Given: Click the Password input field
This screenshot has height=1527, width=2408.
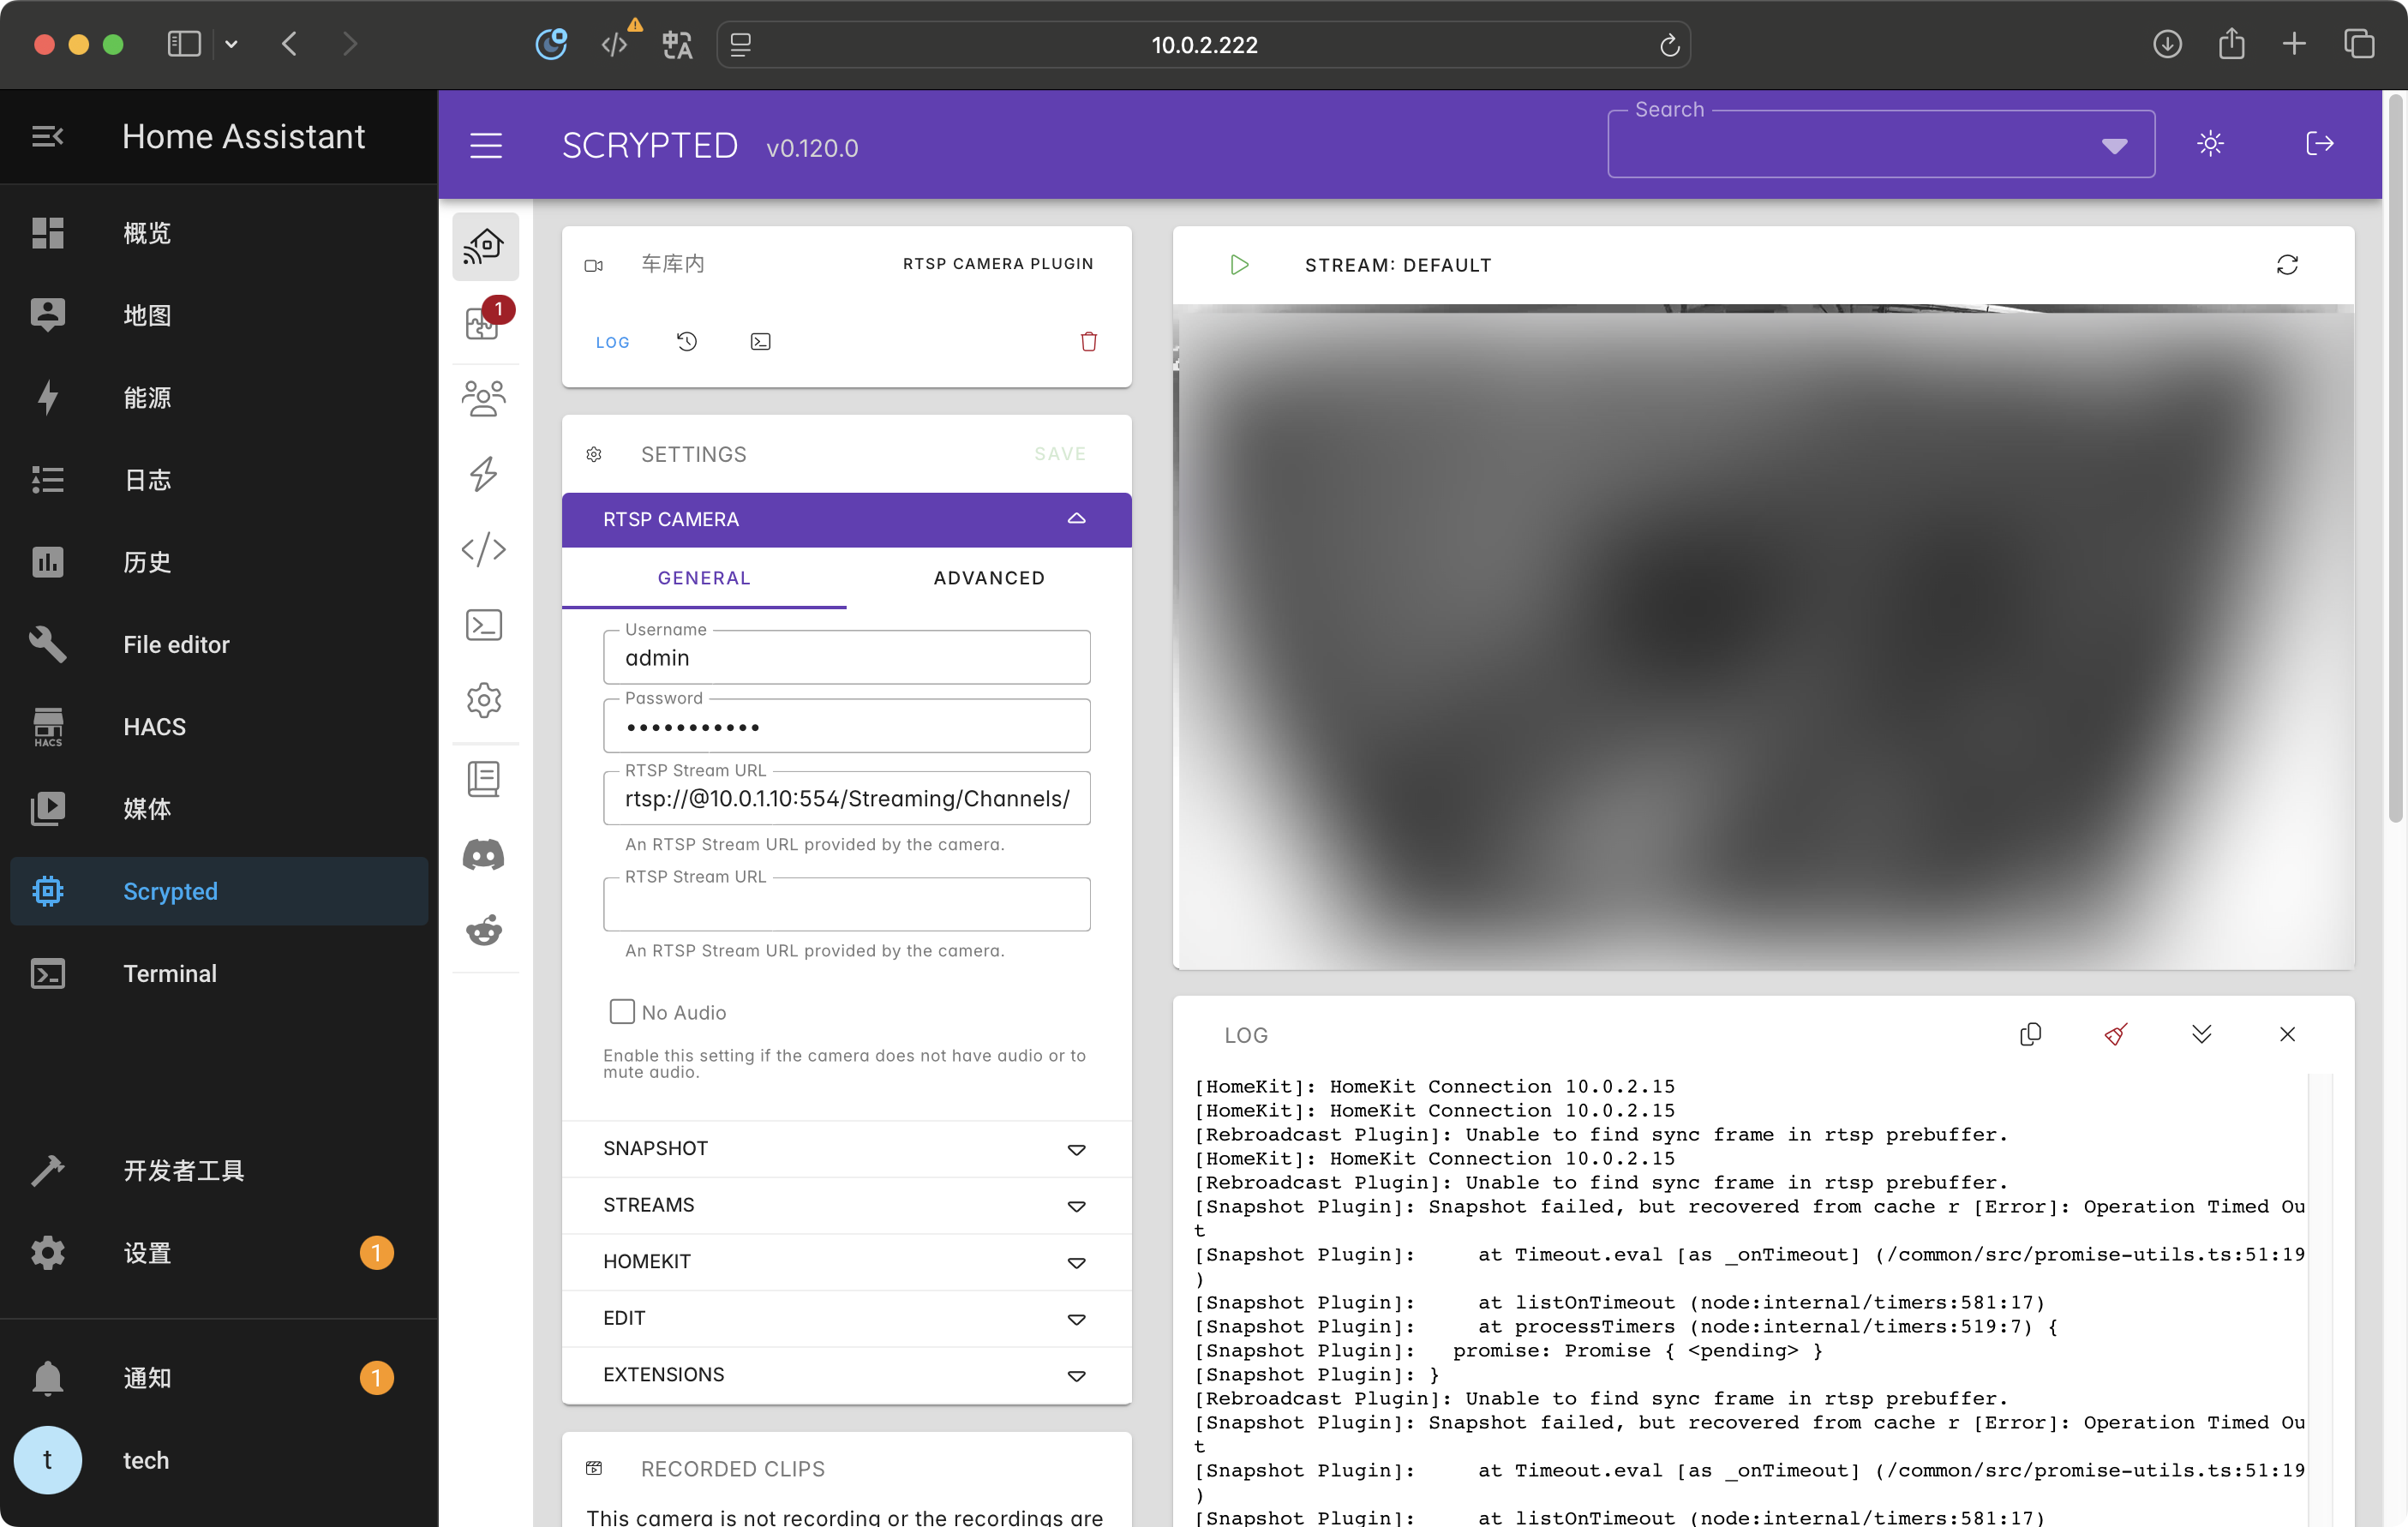Looking at the screenshot, I should tap(847, 726).
